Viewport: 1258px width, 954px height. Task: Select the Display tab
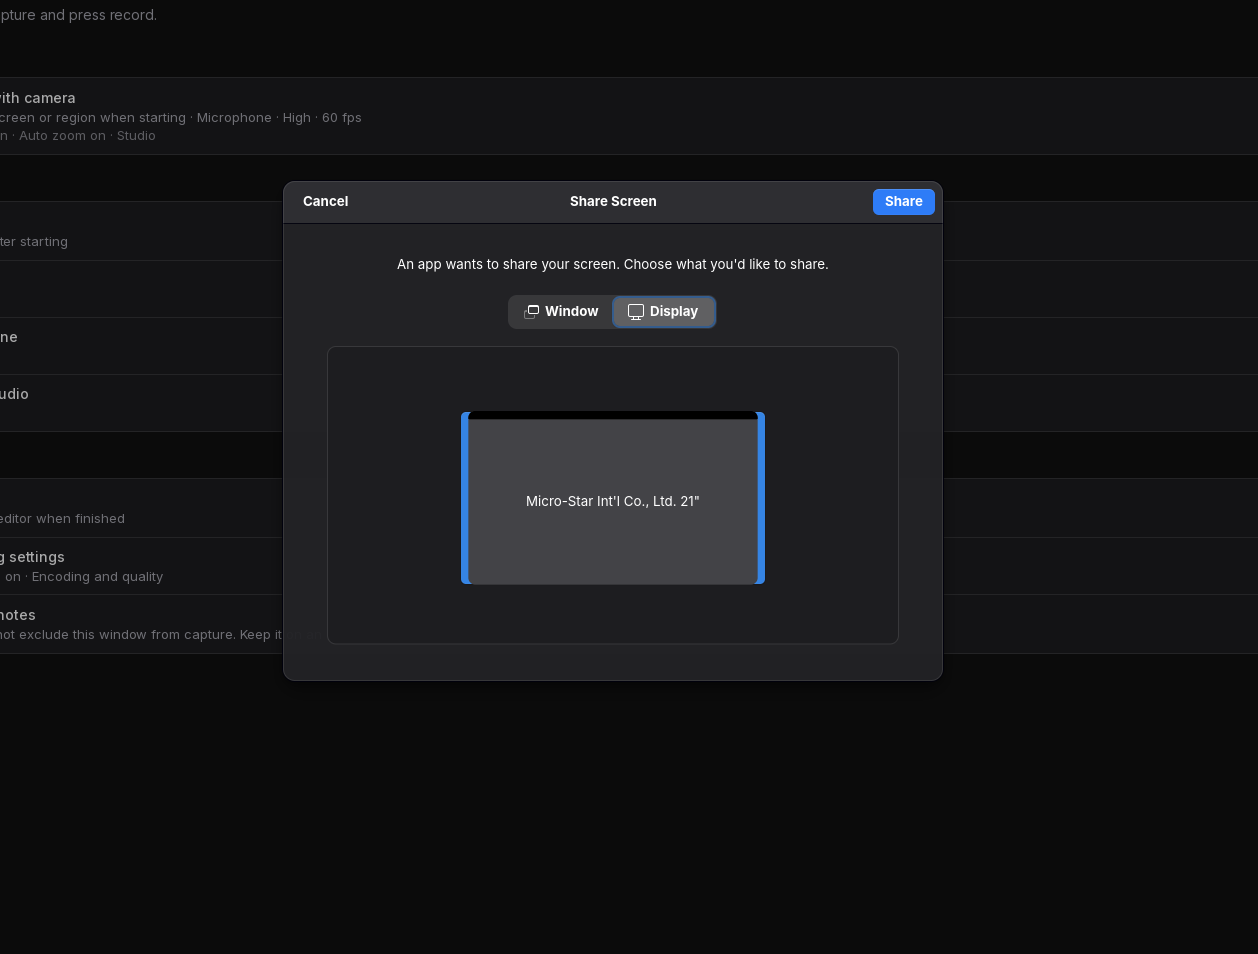(664, 312)
